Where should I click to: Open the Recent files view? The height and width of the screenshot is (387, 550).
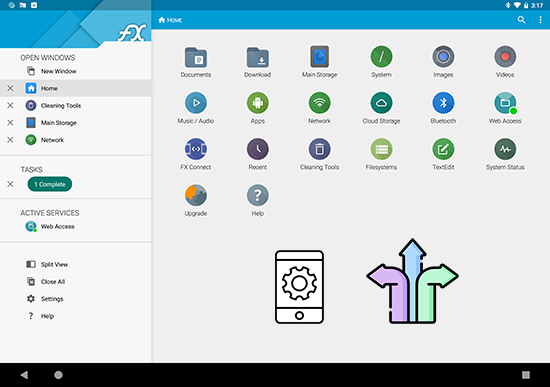257,154
